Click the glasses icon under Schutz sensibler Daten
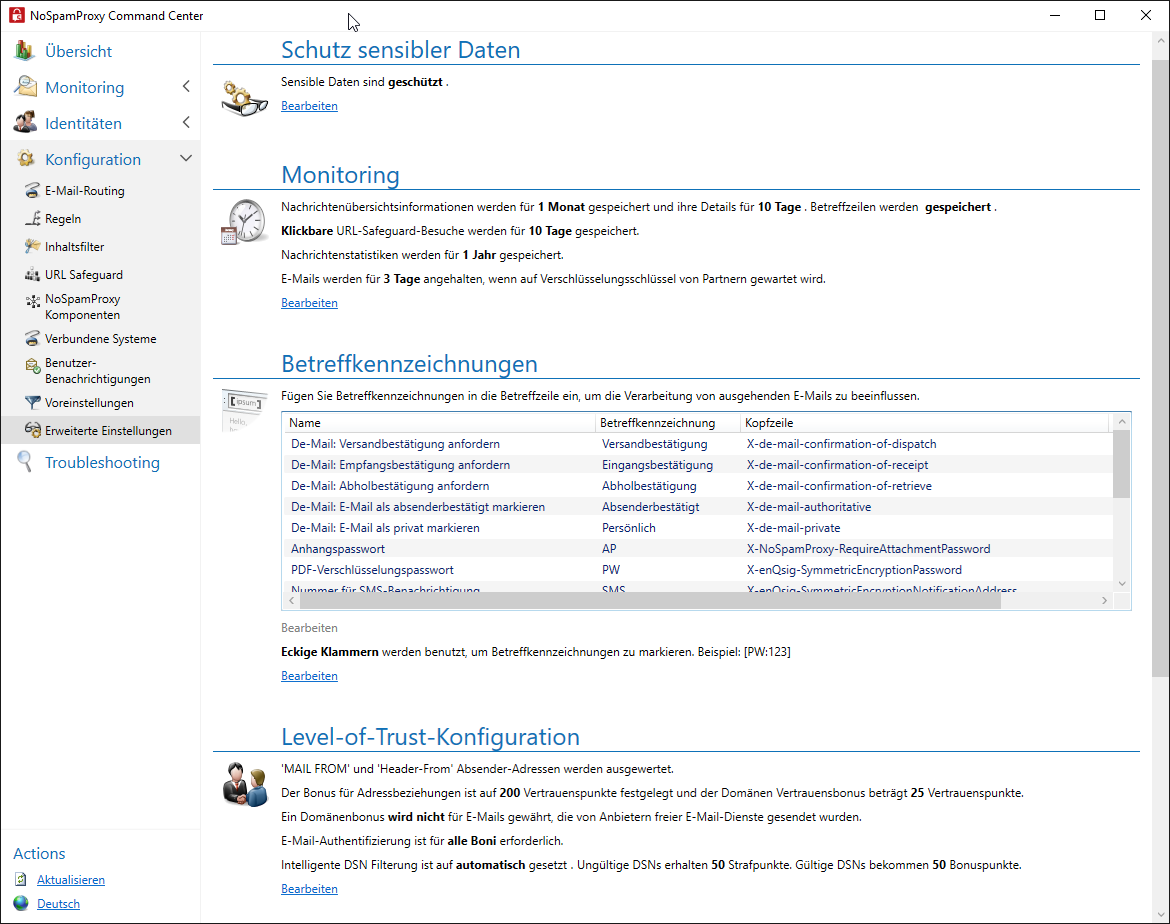Image resolution: width=1170 pixels, height=924 pixels. click(x=245, y=99)
